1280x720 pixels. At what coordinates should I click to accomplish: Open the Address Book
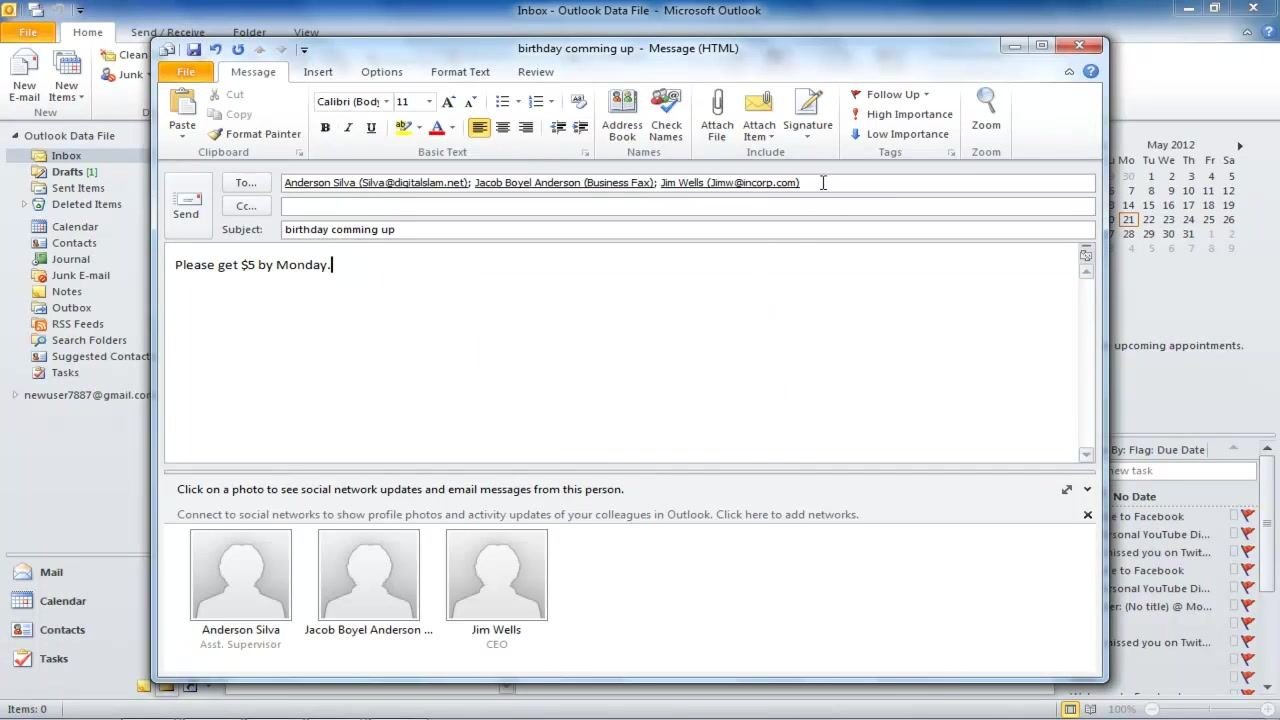point(622,116)
